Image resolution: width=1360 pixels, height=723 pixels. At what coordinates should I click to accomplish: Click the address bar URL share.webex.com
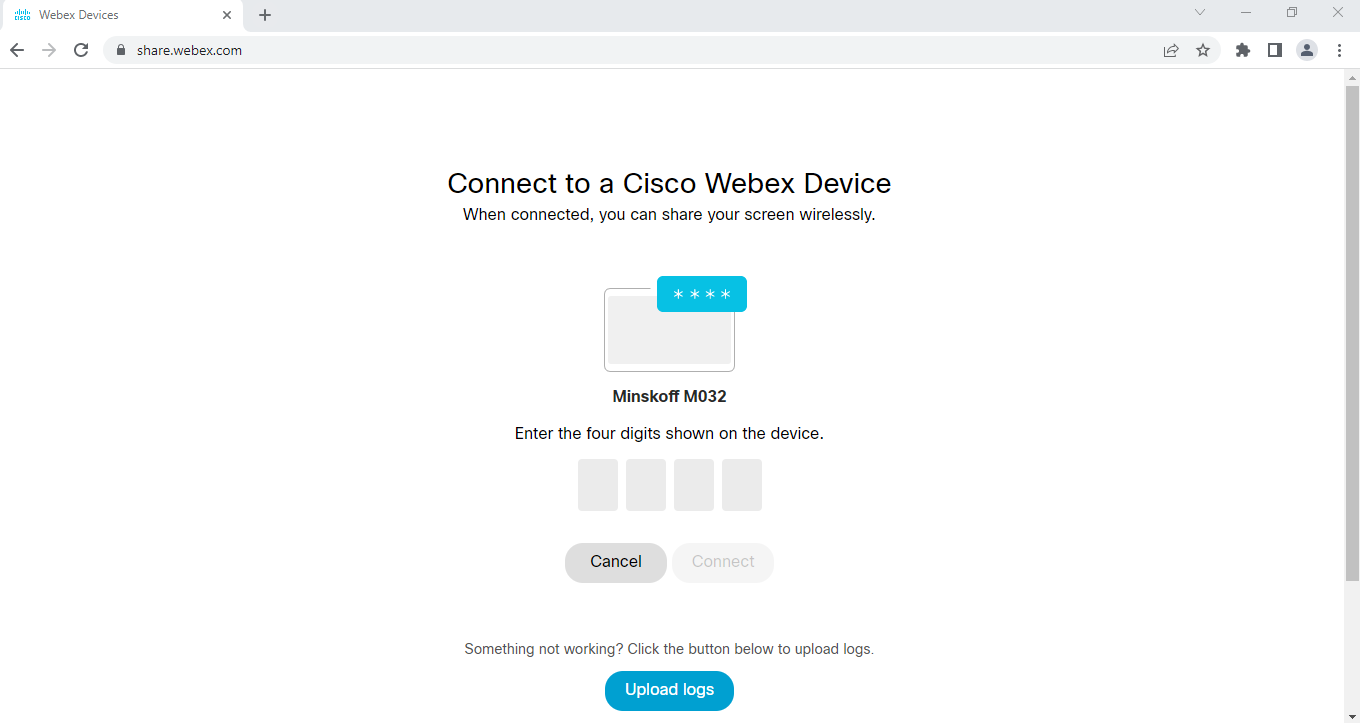click(x=189, y=50)
